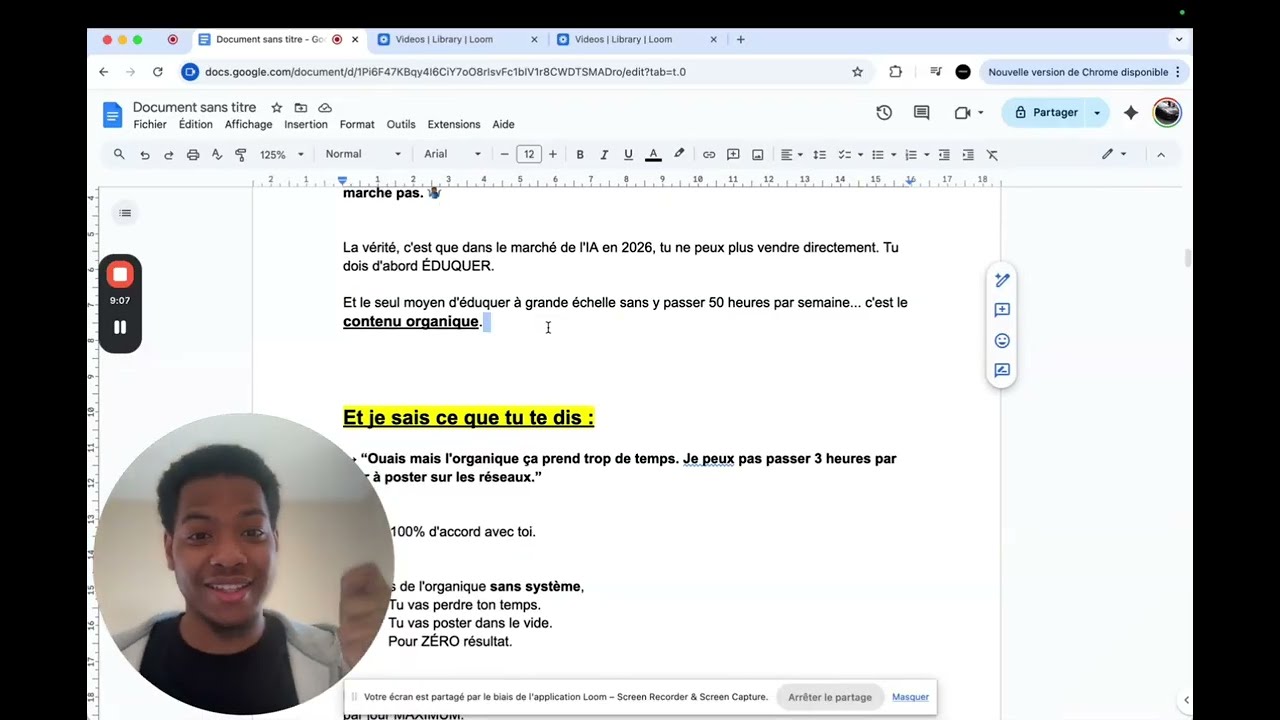Activate the paint format tool
The height and width of the screenshot is (720, 1280).
[241, 154]
